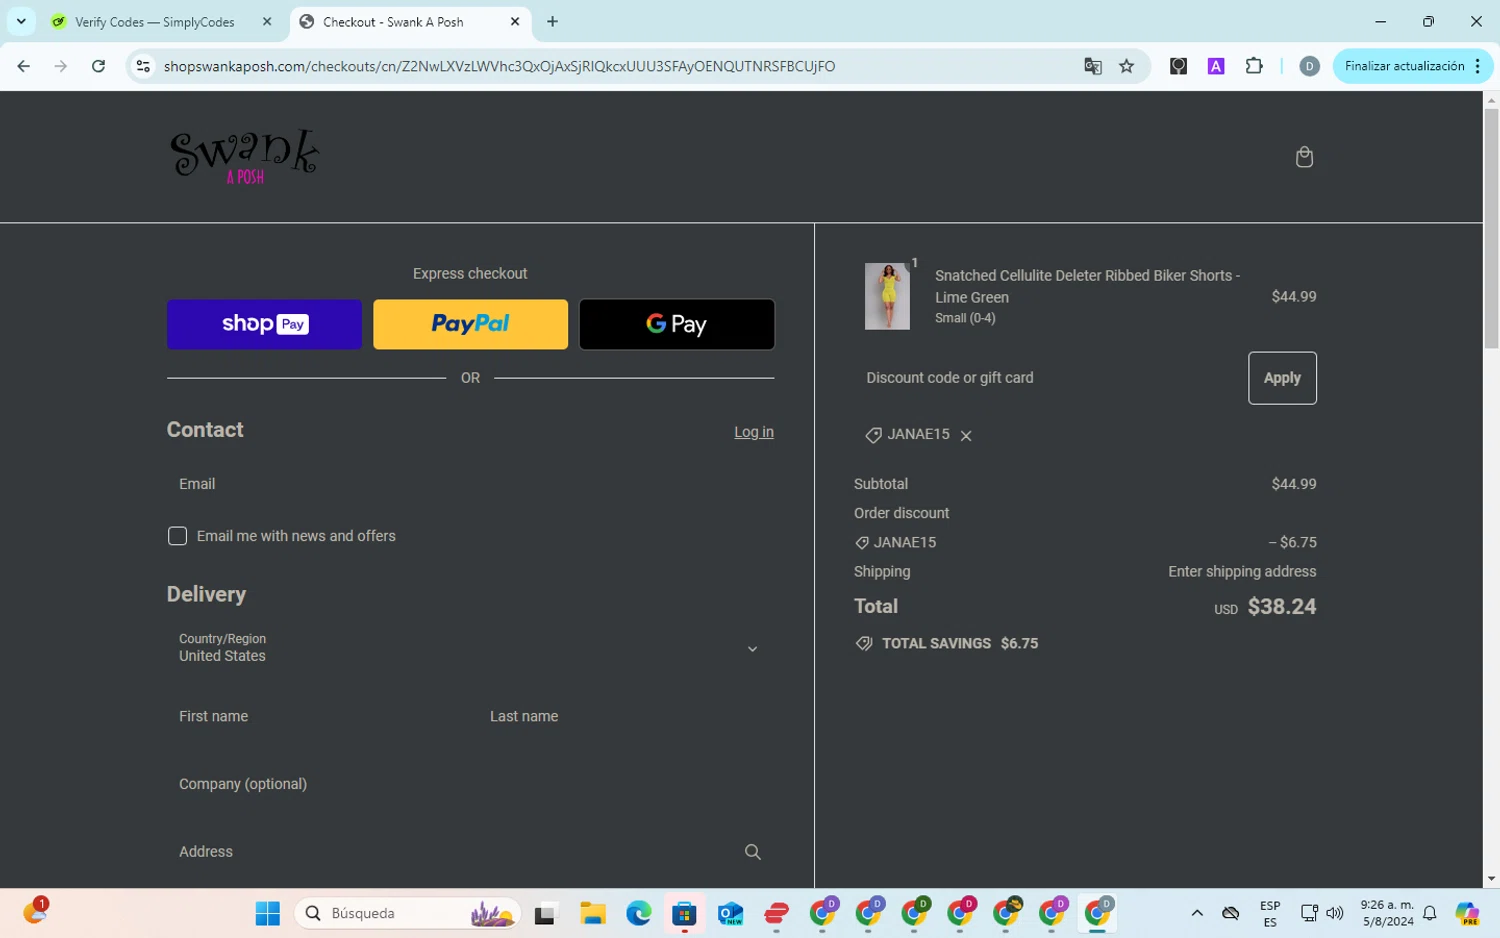Click the Subtotal $44.99 value
This screenshot has width=1500, height=938.
tap(1294, 484)
